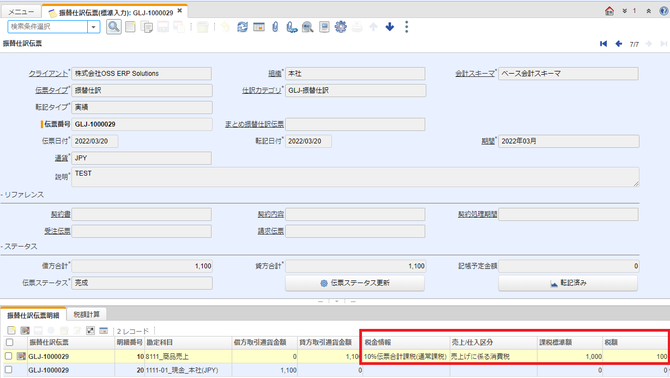Collapse the header with the double up chevron

pos(649,11)
